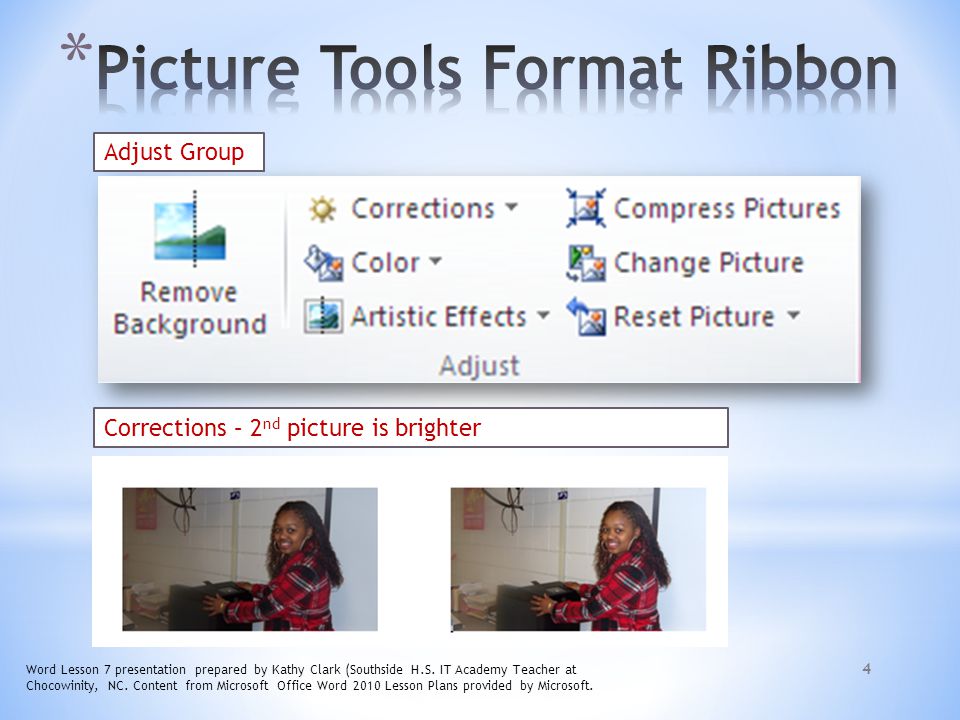Image resolution: width=960 pixels, height=720 pixels.
Task: Click the Adjust group name label
Action: click(x=479, y=366)
